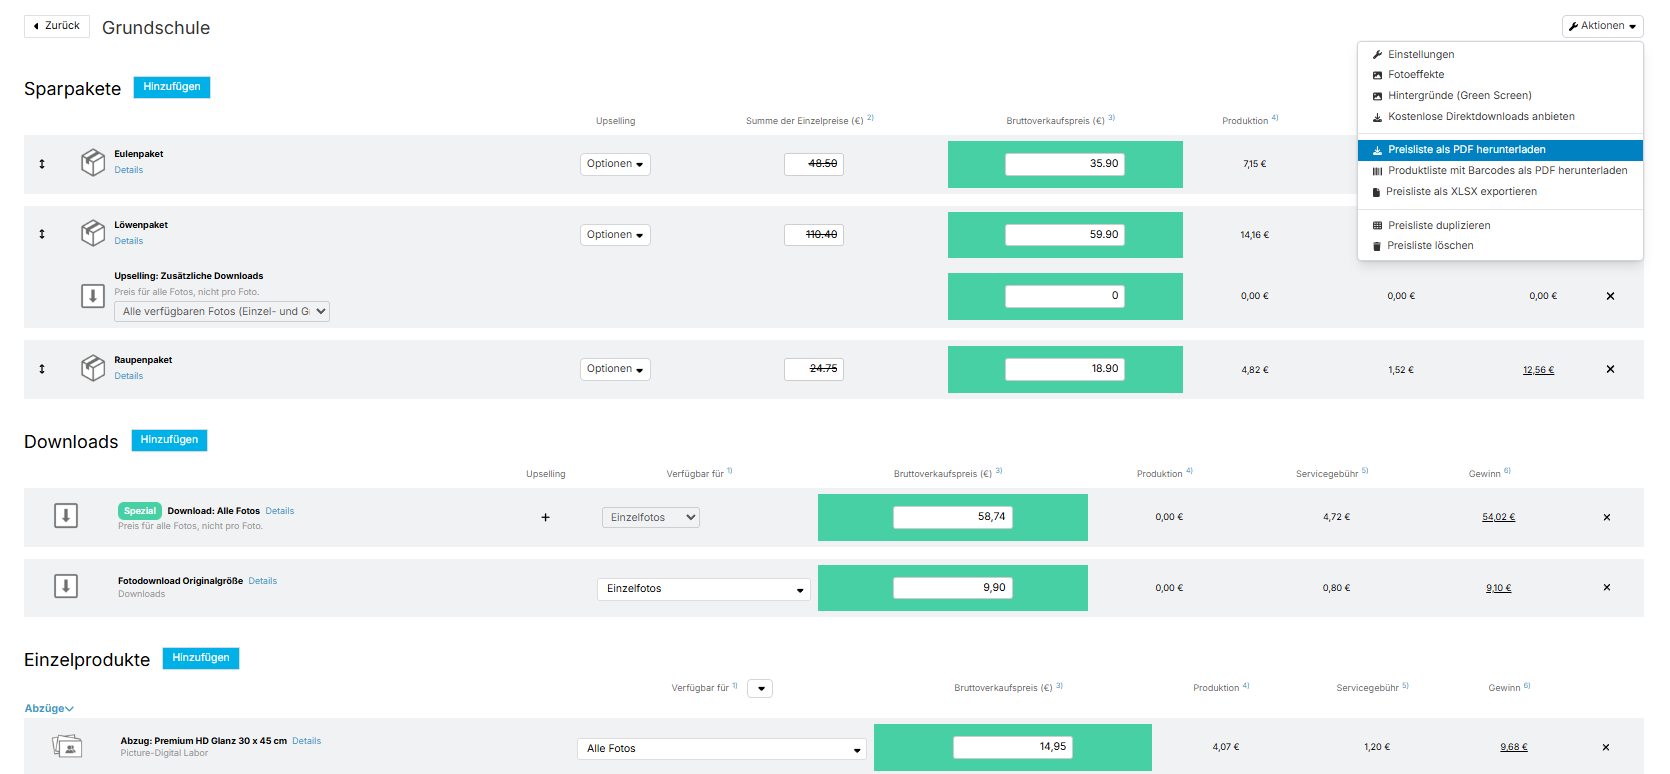The height and width of the screenshot is (774, 1670).
Task: Click the Spezial badge on Download: Alle Fotos
Action: point(140,511)
